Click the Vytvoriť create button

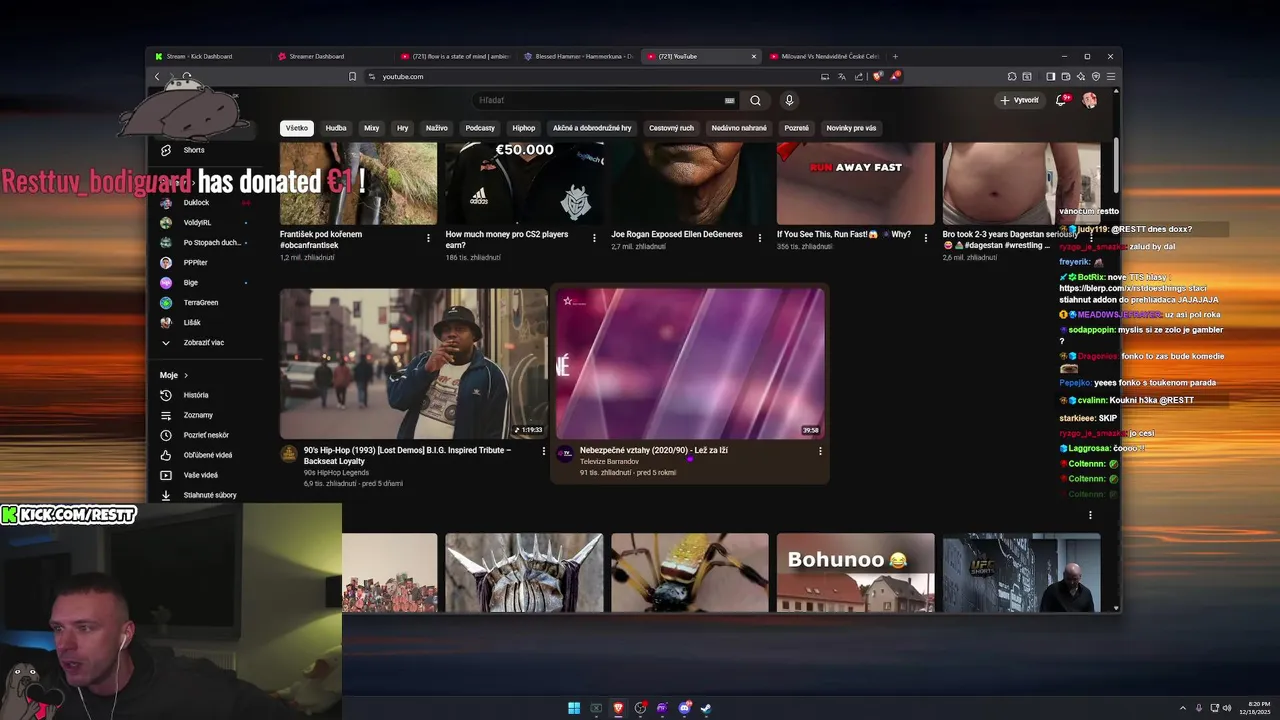[x=1019, y=100]
